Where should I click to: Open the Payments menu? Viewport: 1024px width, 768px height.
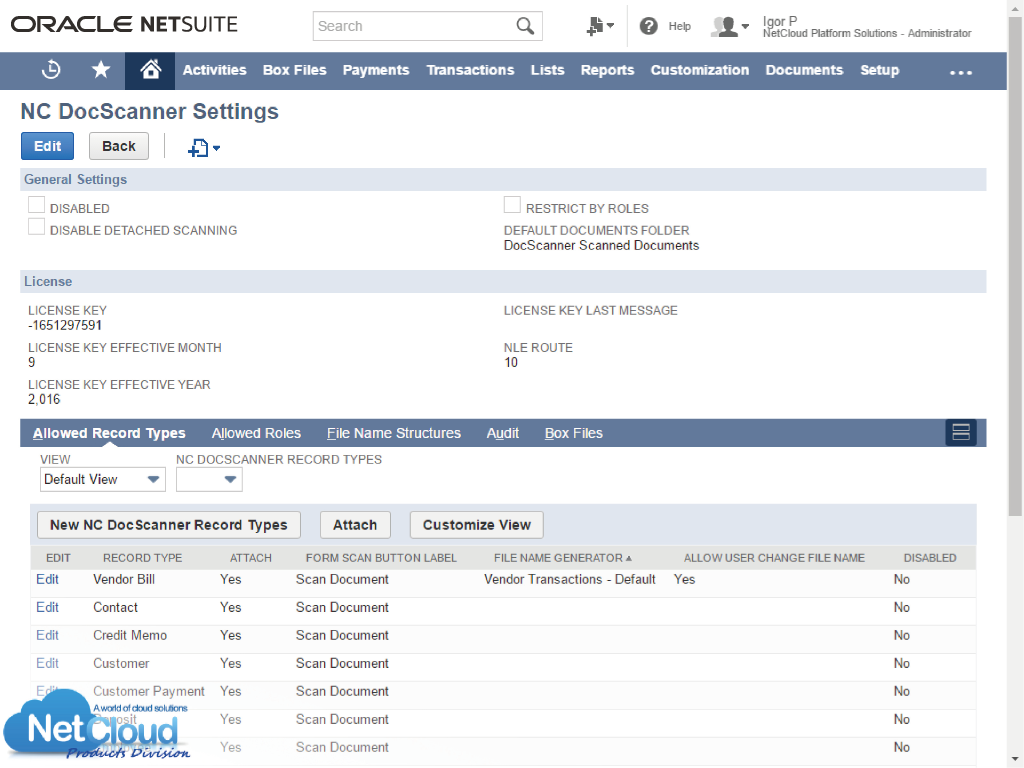tap(376, 70)
